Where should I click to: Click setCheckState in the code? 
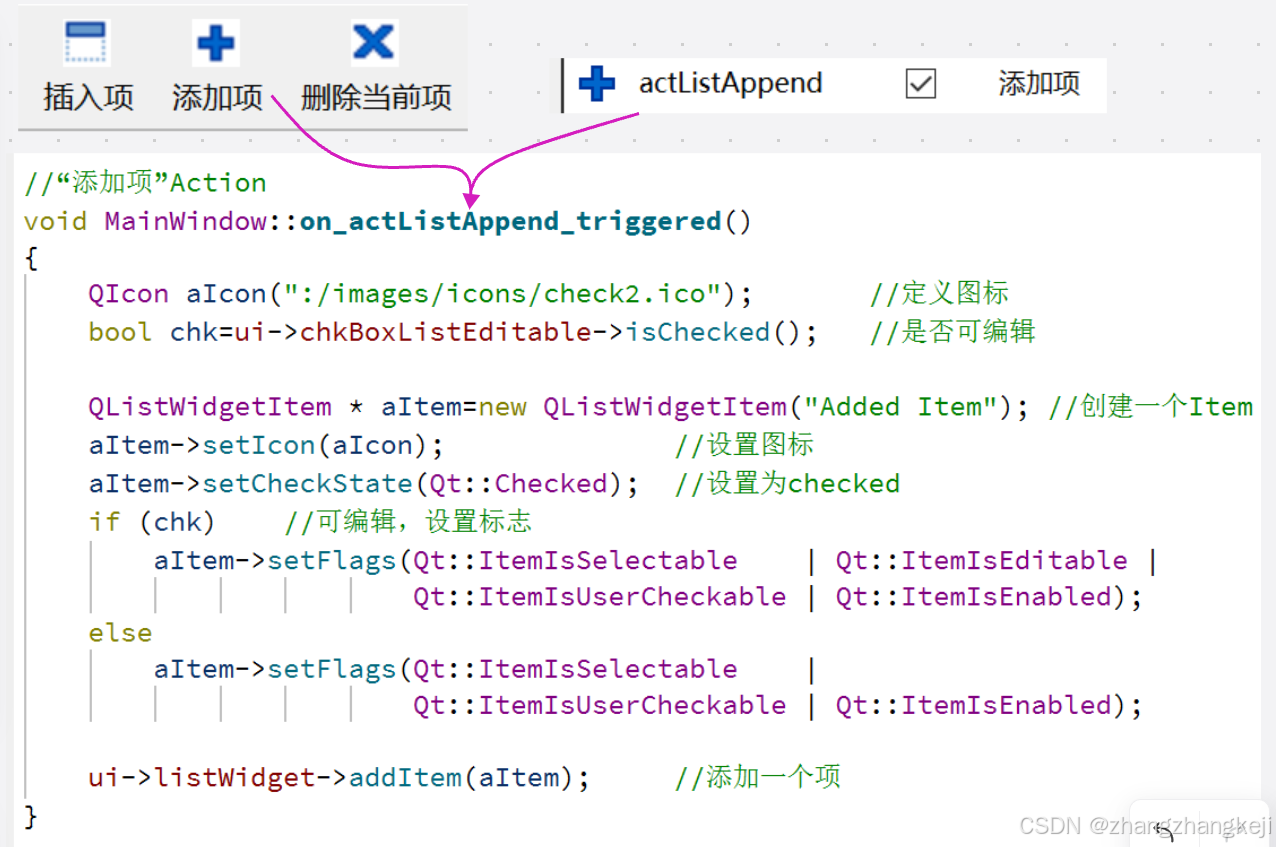click(x=307, y=484)
